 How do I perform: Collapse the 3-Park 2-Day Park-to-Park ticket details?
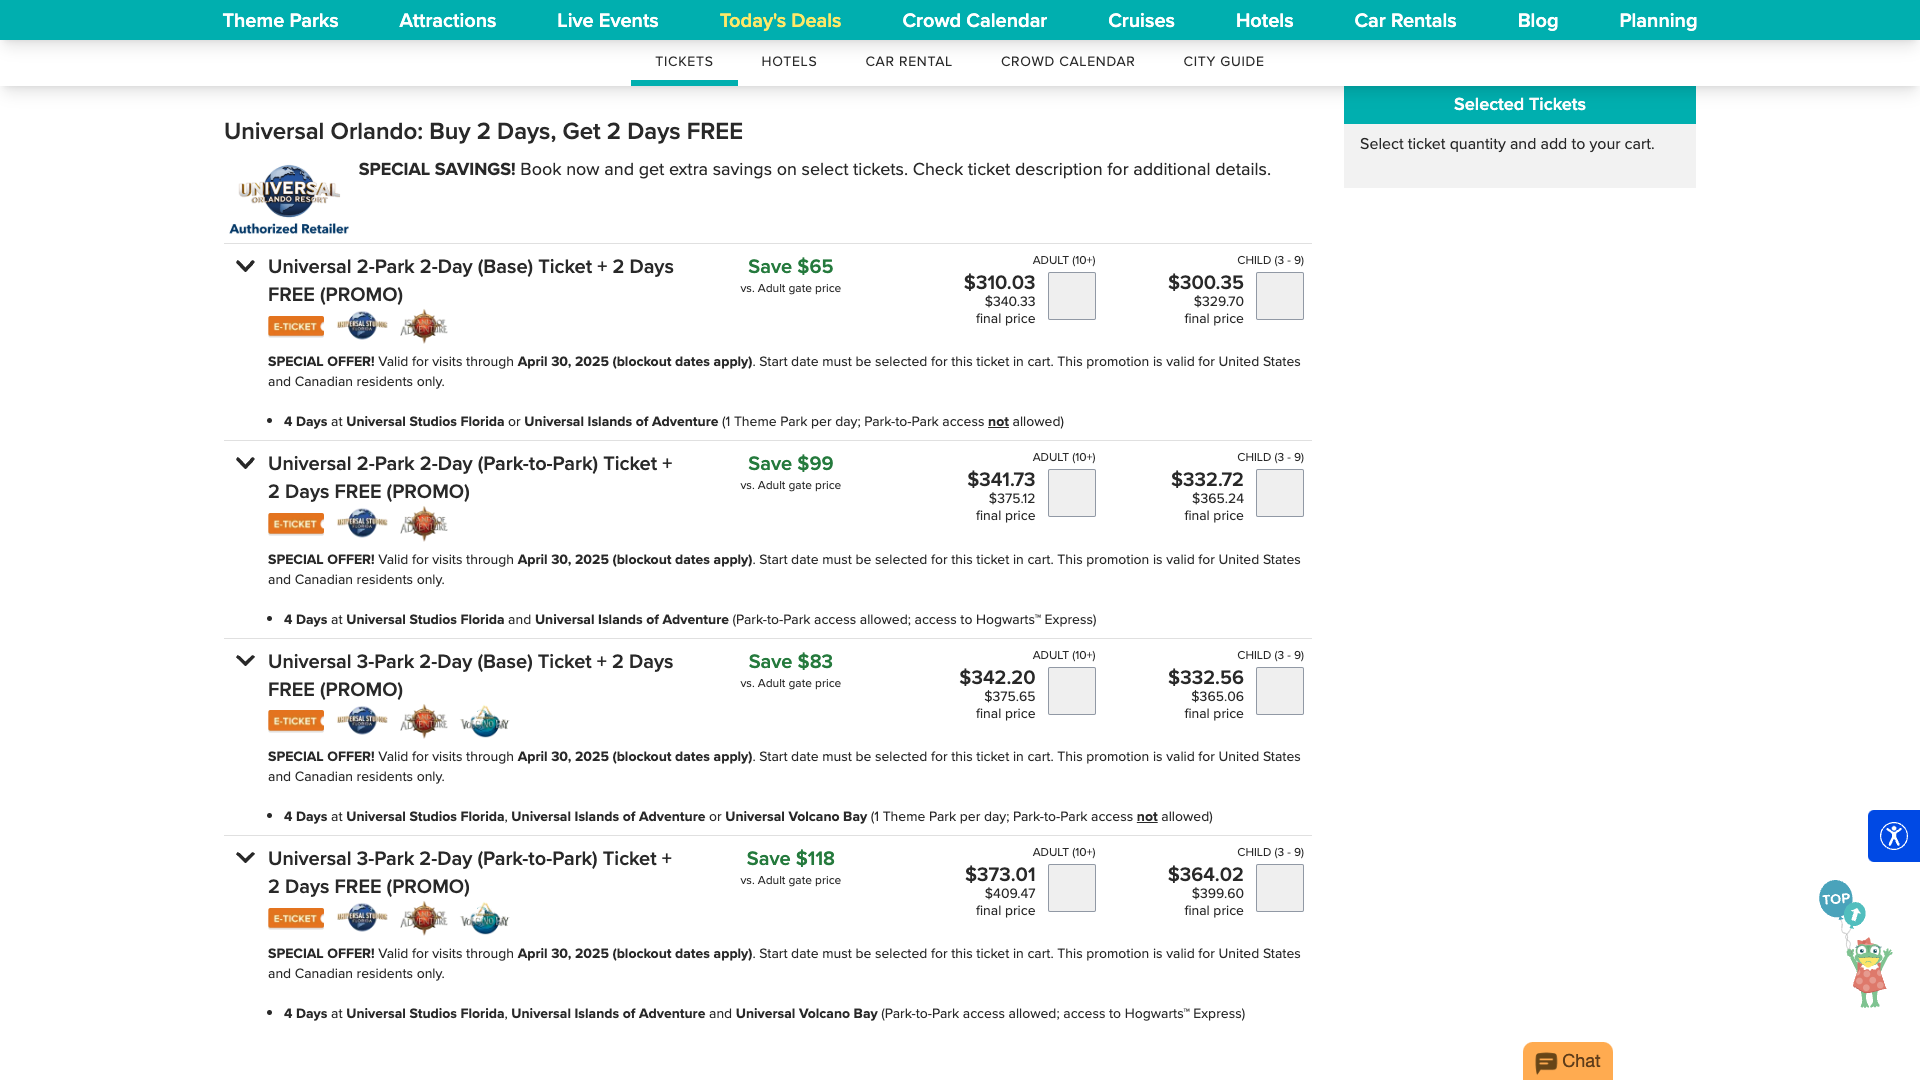point(245,858)
